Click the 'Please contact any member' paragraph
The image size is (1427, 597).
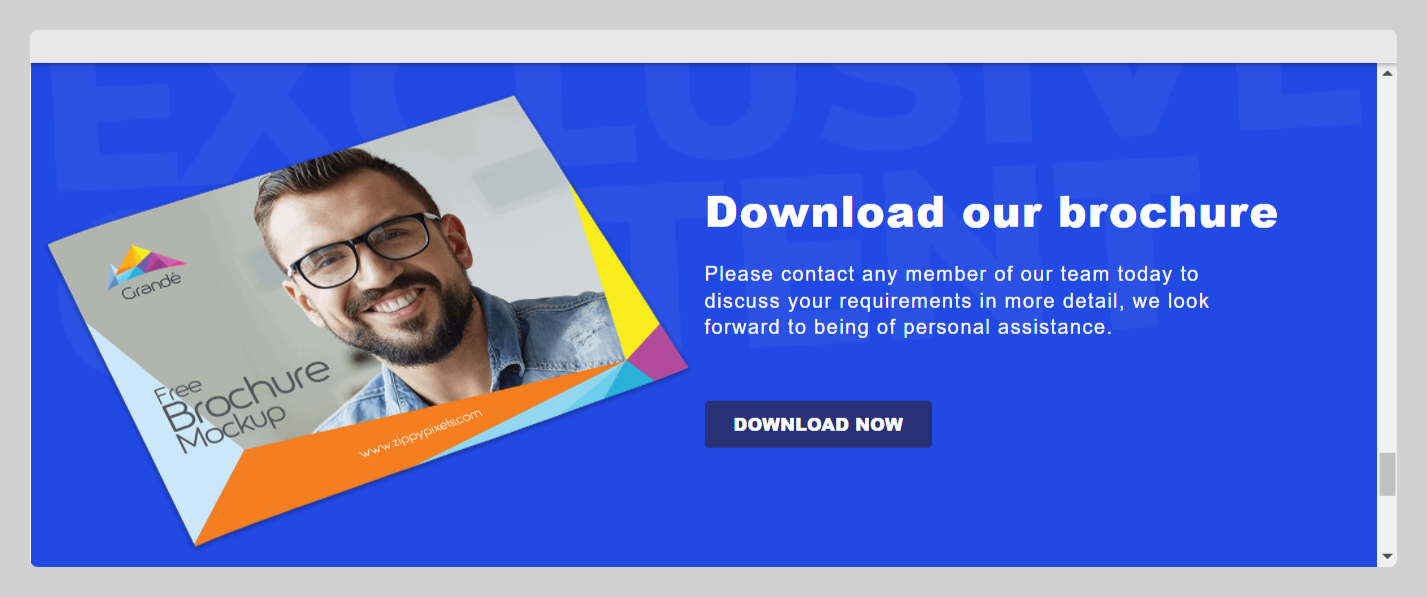pos(957,300)
